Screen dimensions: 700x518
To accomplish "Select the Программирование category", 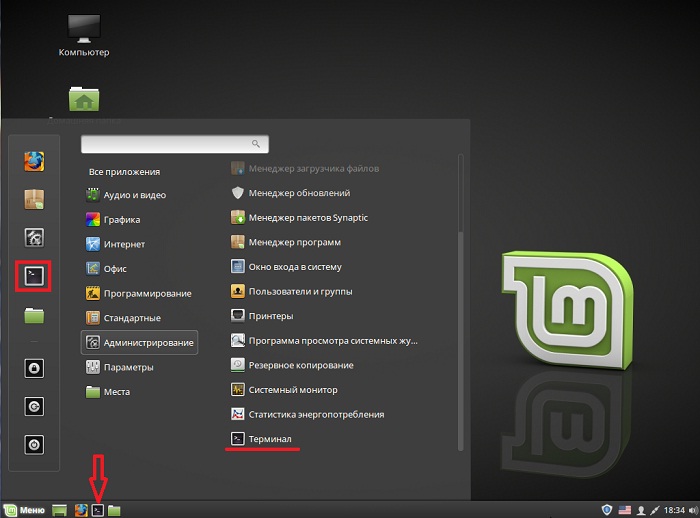I will pos(139,293).
